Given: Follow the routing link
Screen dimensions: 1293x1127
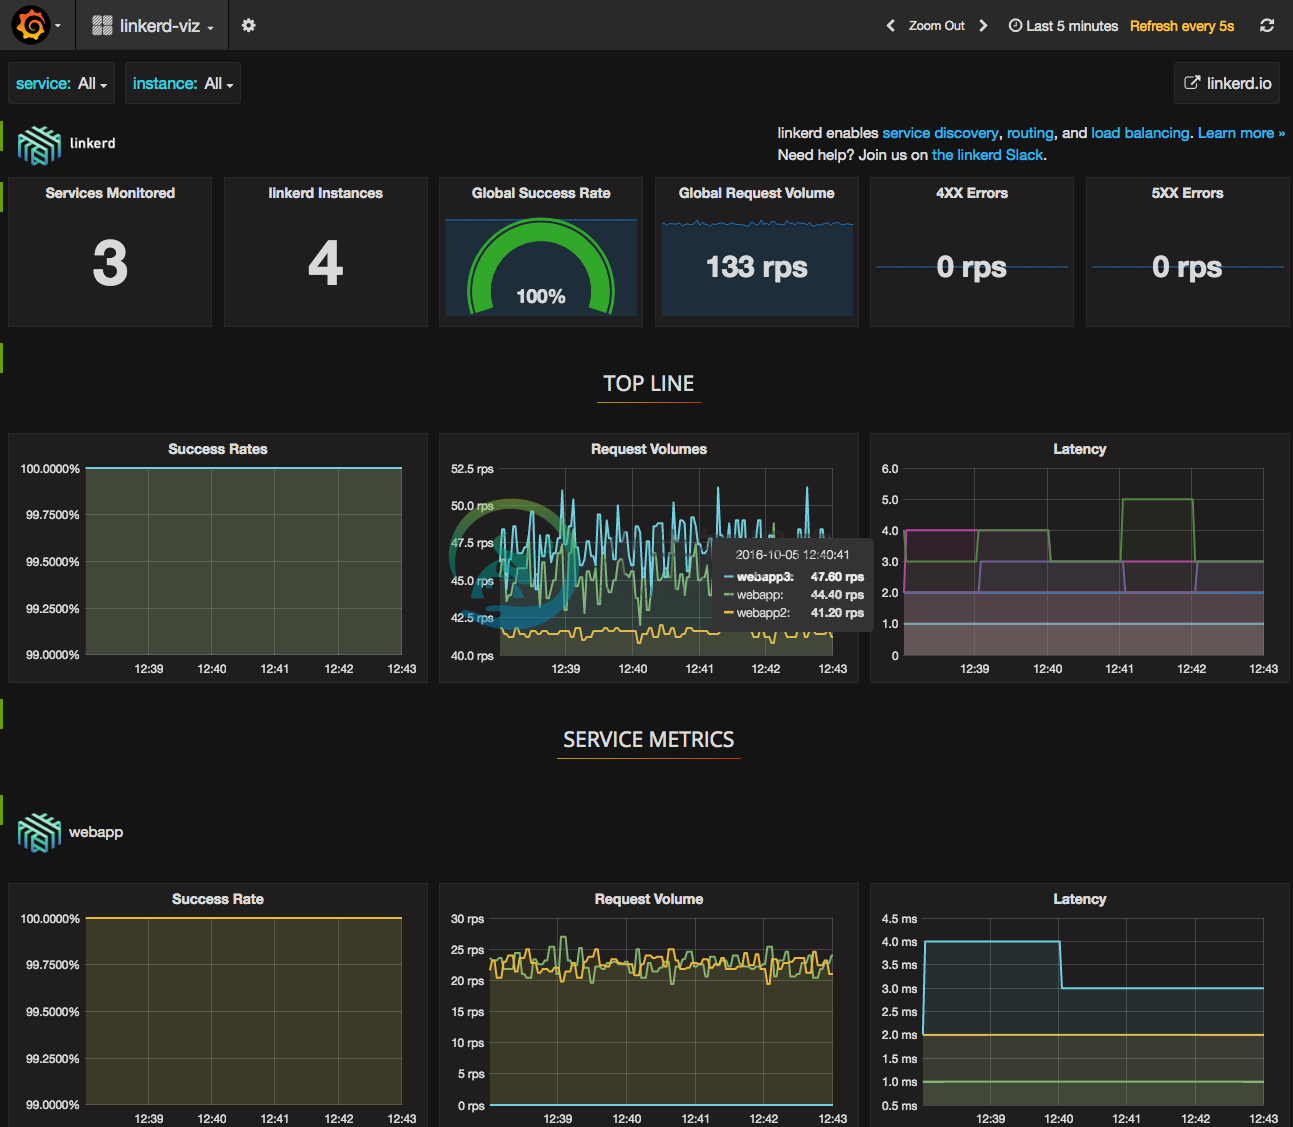Looking at the screenshot, I should 1030,133.
